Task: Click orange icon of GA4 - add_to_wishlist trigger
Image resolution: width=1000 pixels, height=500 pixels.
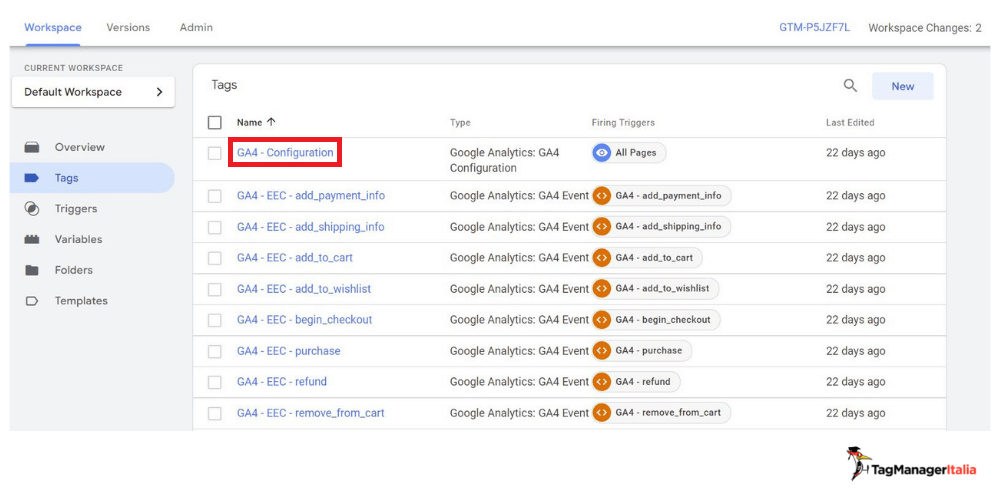Action: click(x=601, y=288)
